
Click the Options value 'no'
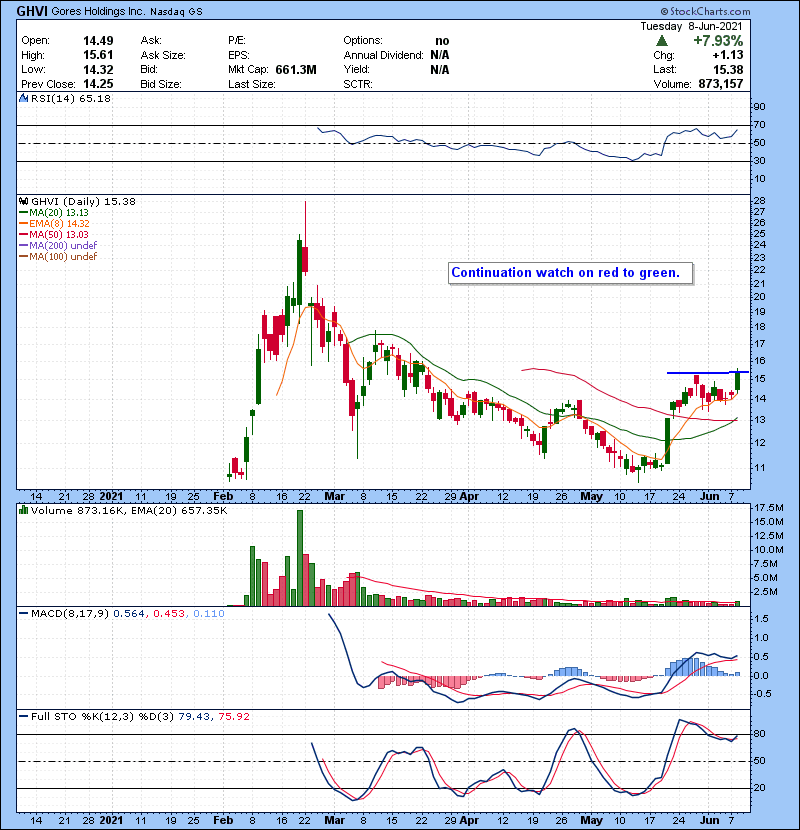coord(442,41)
